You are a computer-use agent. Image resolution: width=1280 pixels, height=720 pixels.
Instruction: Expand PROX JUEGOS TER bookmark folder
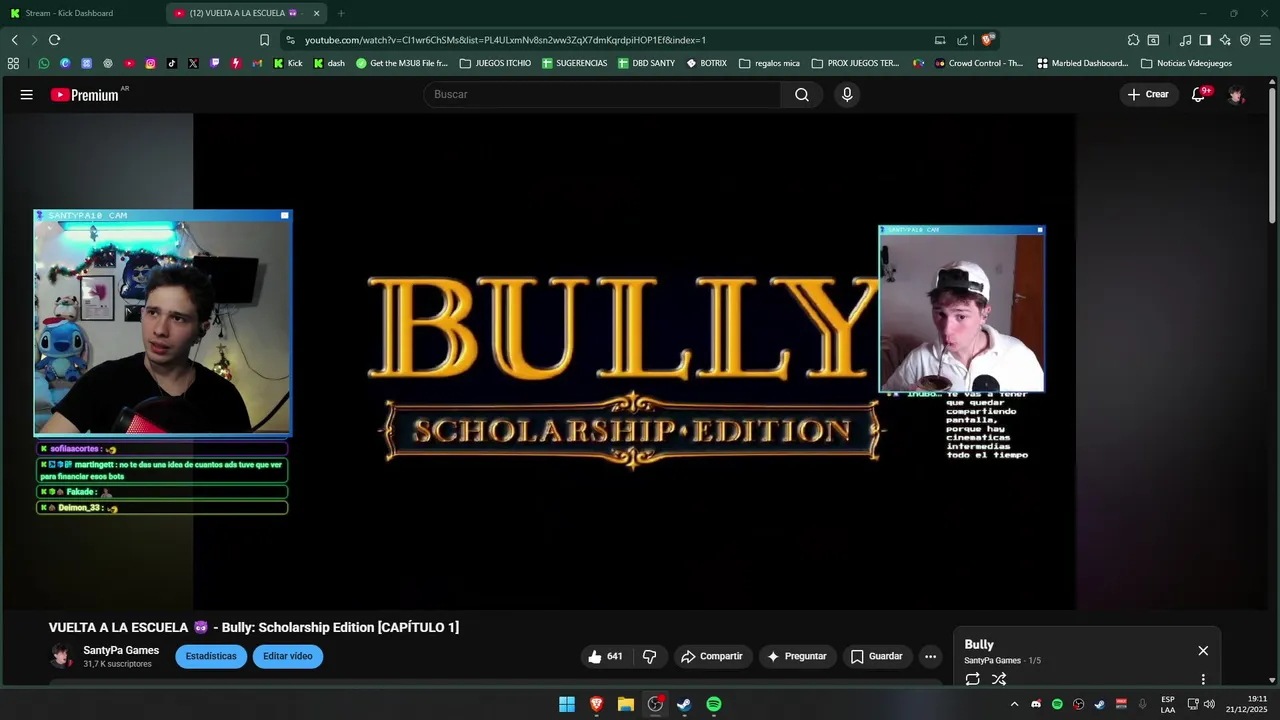tap(855, 63)
